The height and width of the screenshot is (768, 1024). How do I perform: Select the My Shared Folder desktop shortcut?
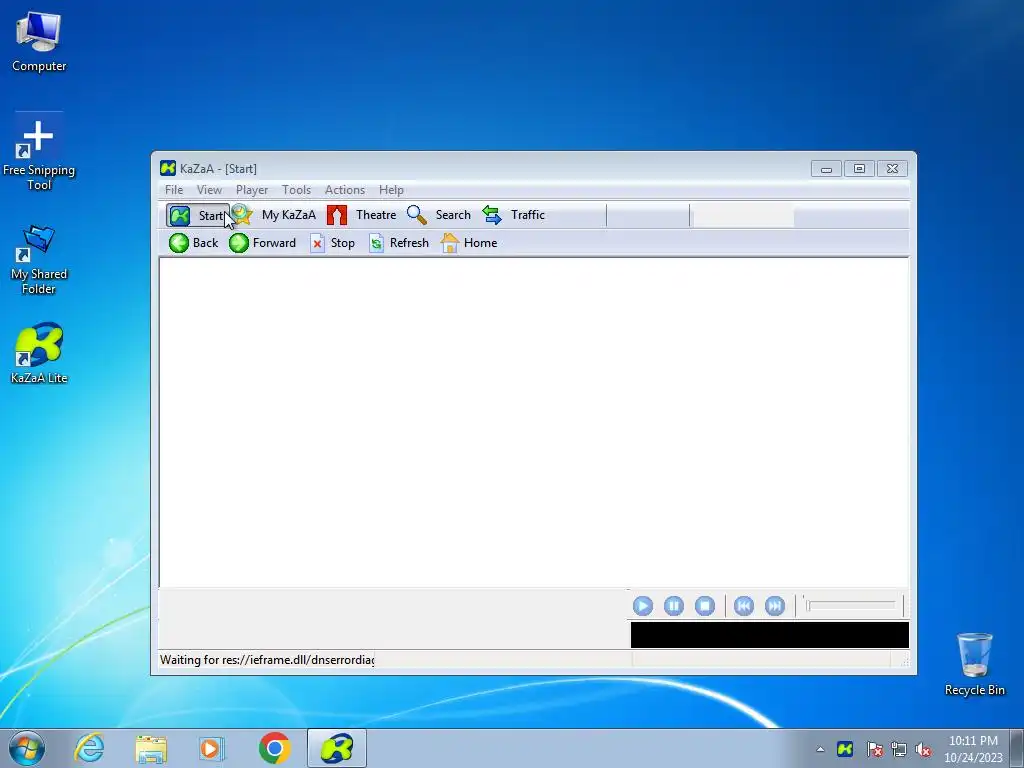click(39, 259)
